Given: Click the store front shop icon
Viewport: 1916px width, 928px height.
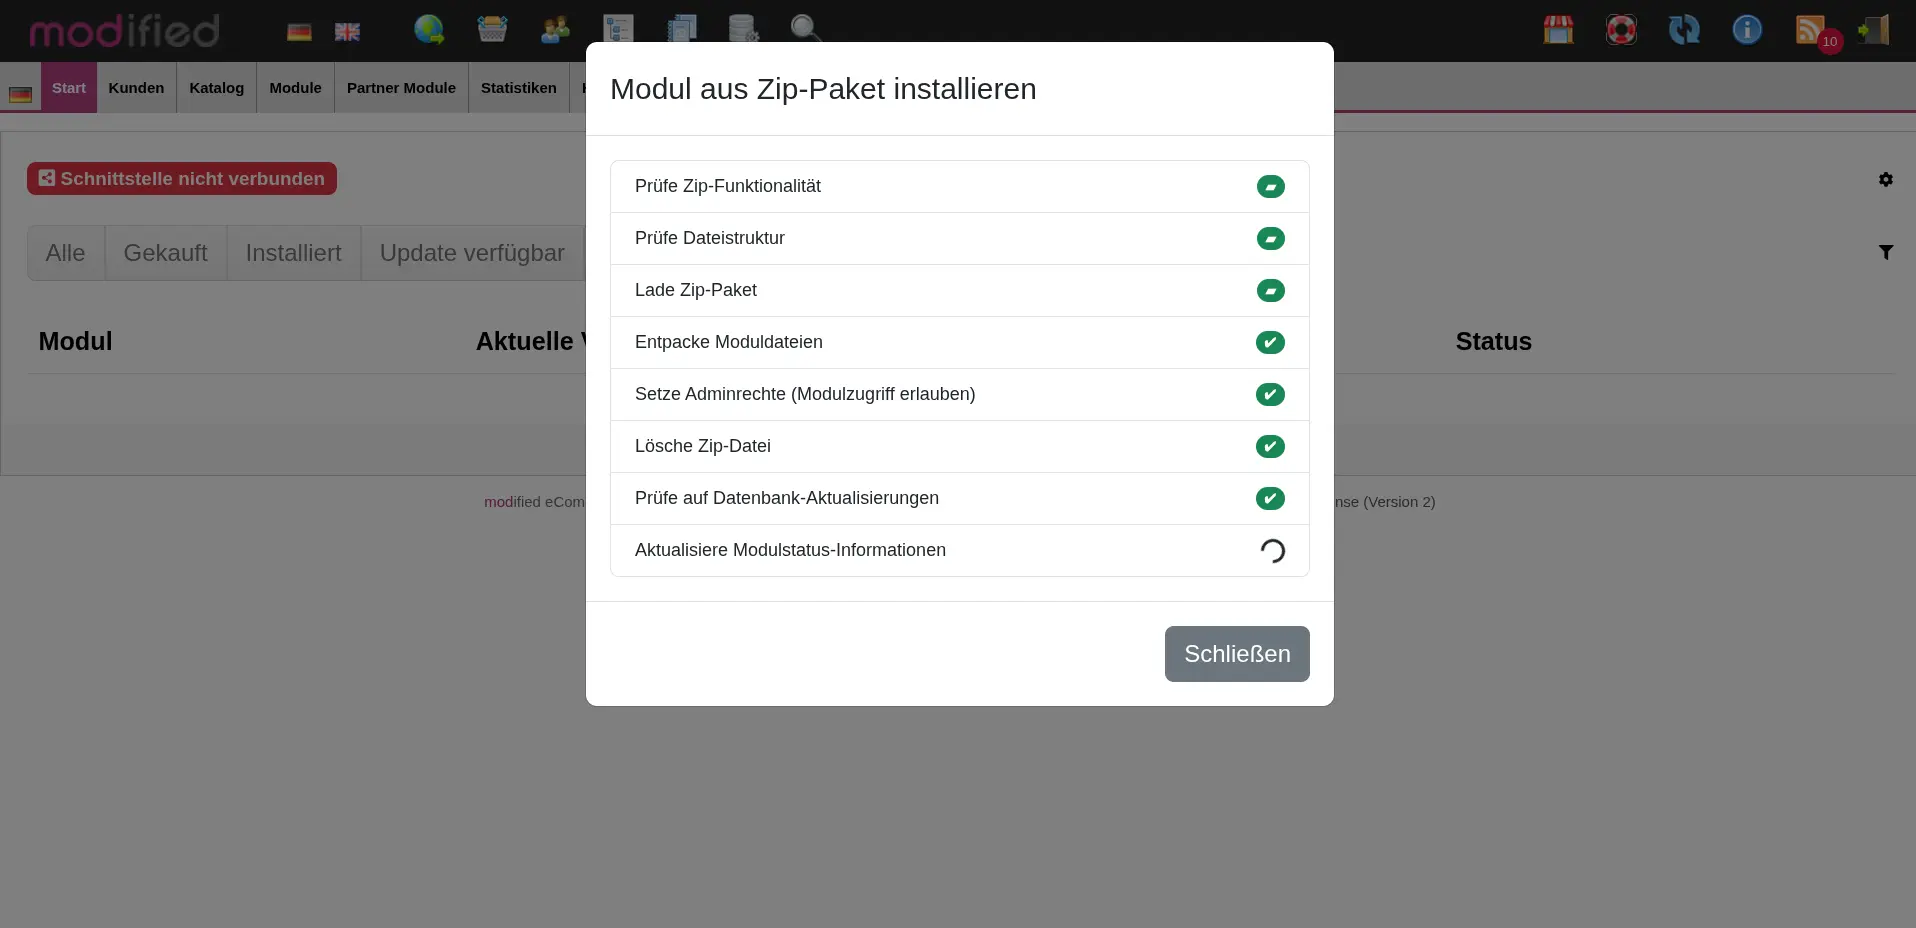Looking at the screenshot, I should [1558, 30].
